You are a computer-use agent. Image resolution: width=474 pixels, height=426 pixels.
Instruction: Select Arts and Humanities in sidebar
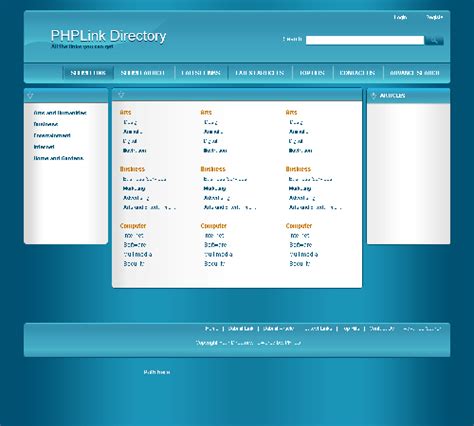pos(60,113)
